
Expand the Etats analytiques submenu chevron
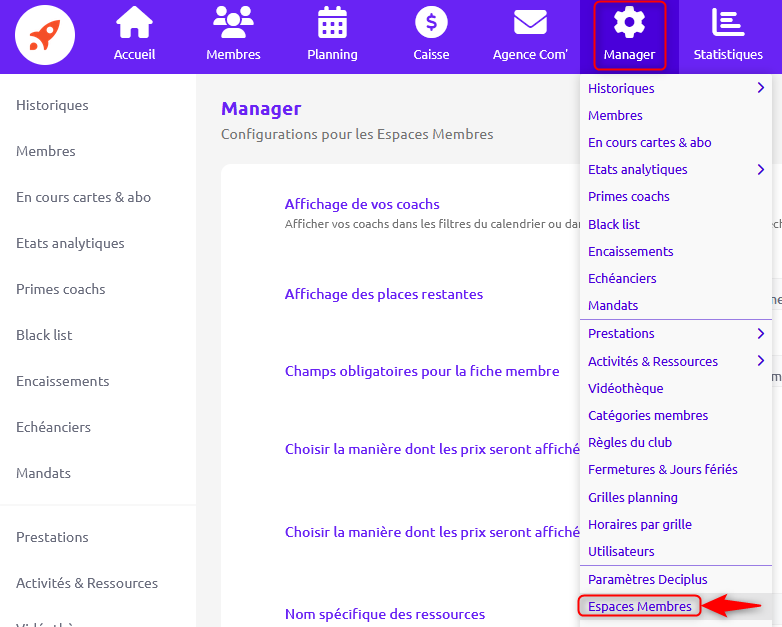pyautogui.click(x=761, y=170)
